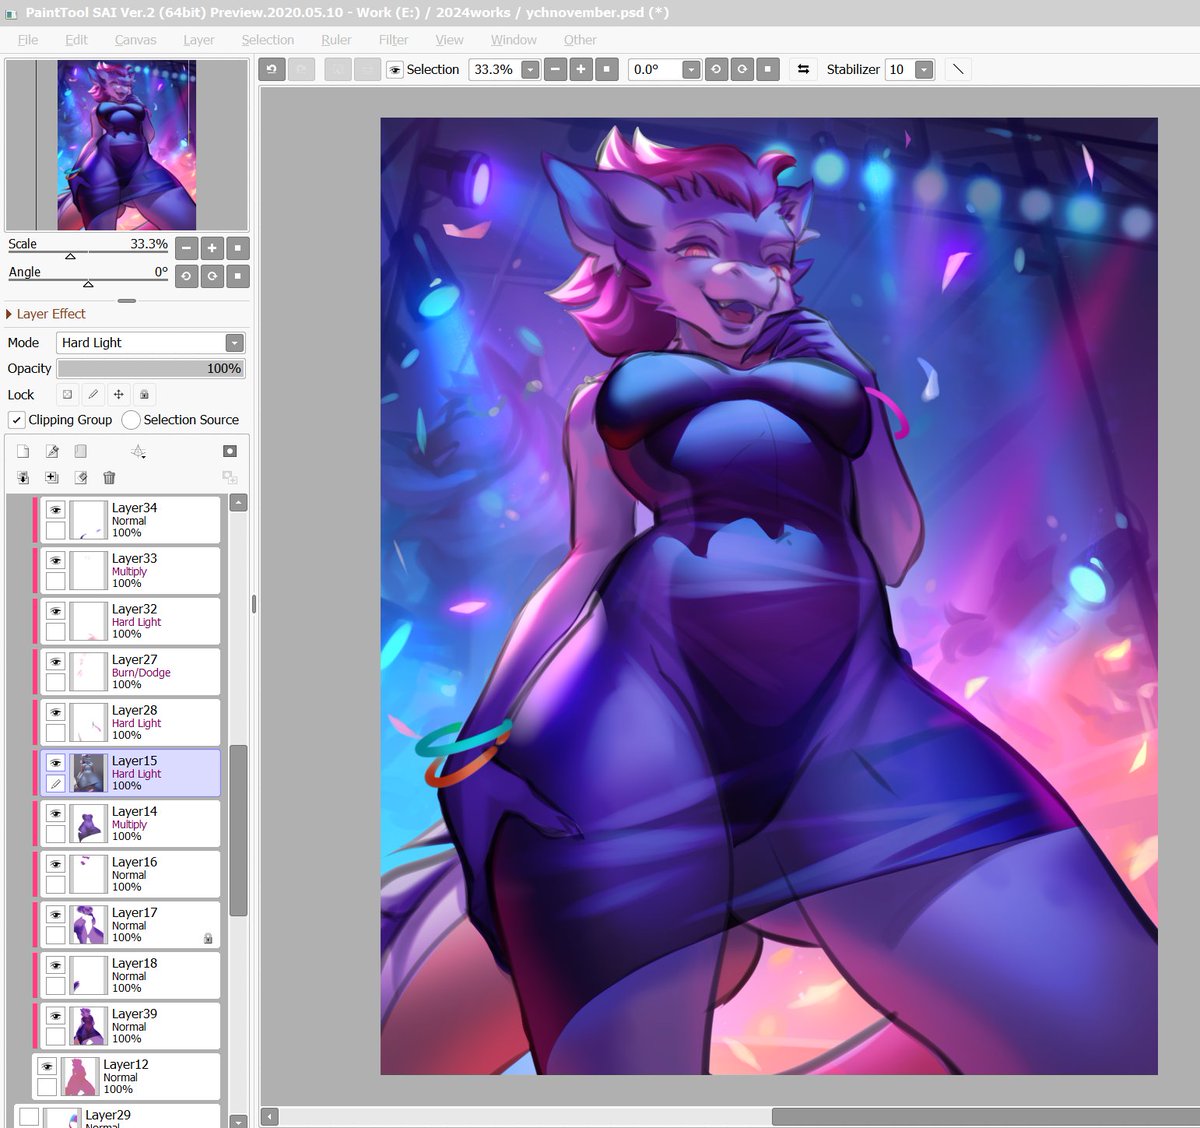Flip the canvas view horizontally
Image resolution: width=1200 pixels, height=1128 pixels.
803,69
